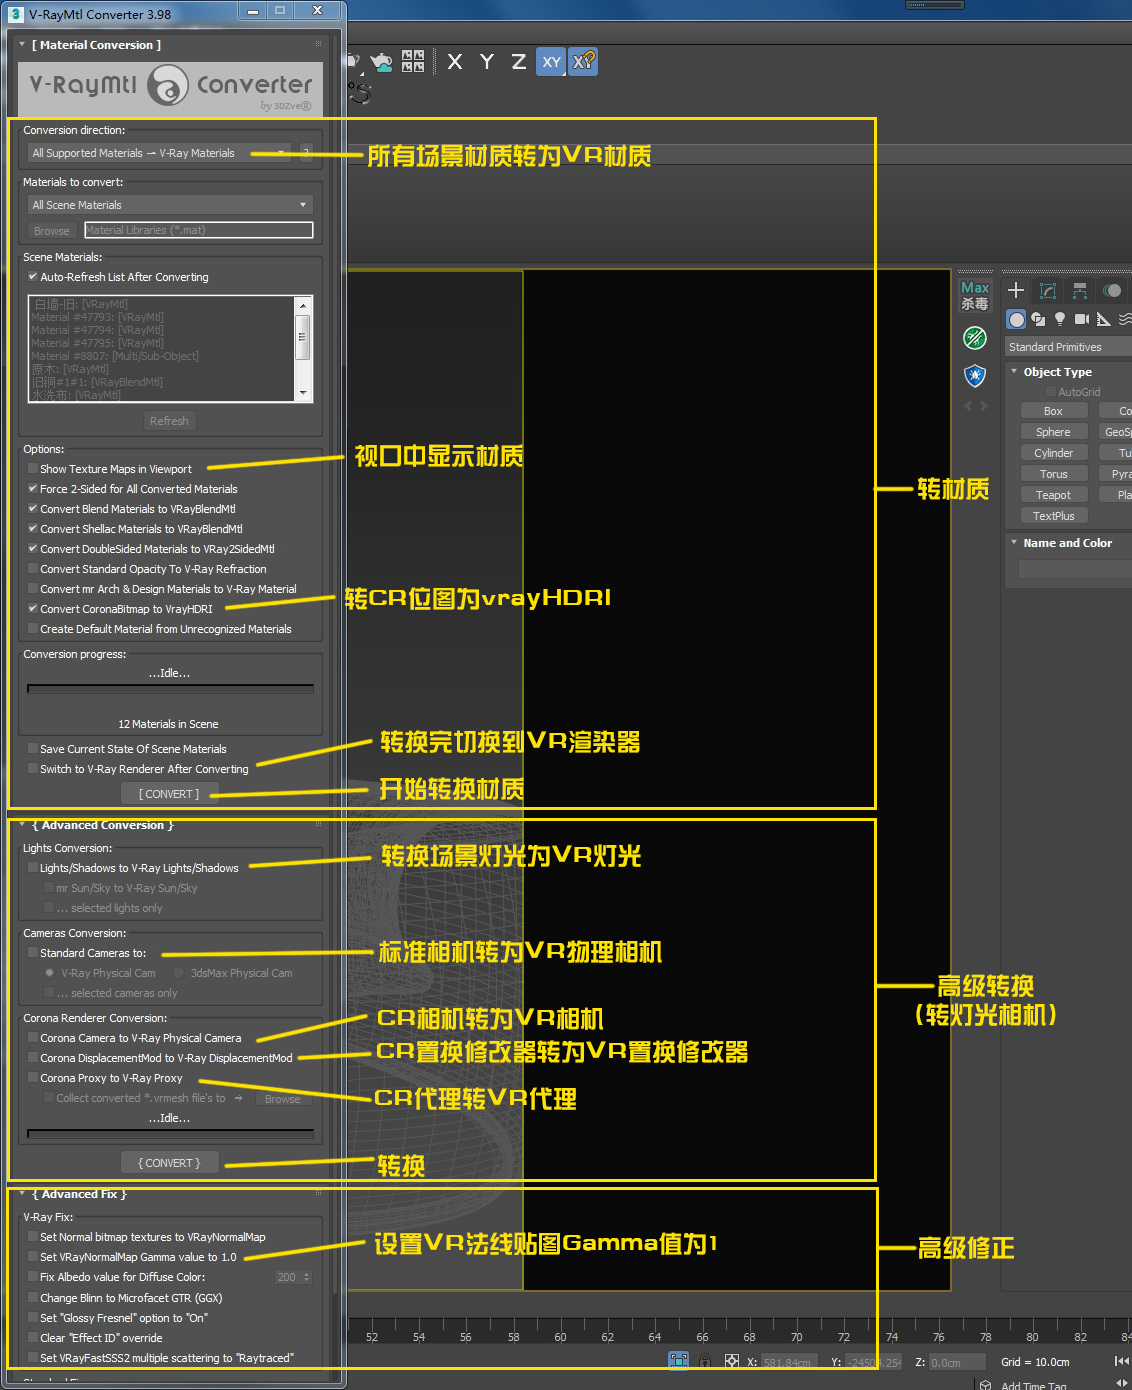
Task: Click CONVERT in Material Conversion section
Action: [x=169, y=794]
